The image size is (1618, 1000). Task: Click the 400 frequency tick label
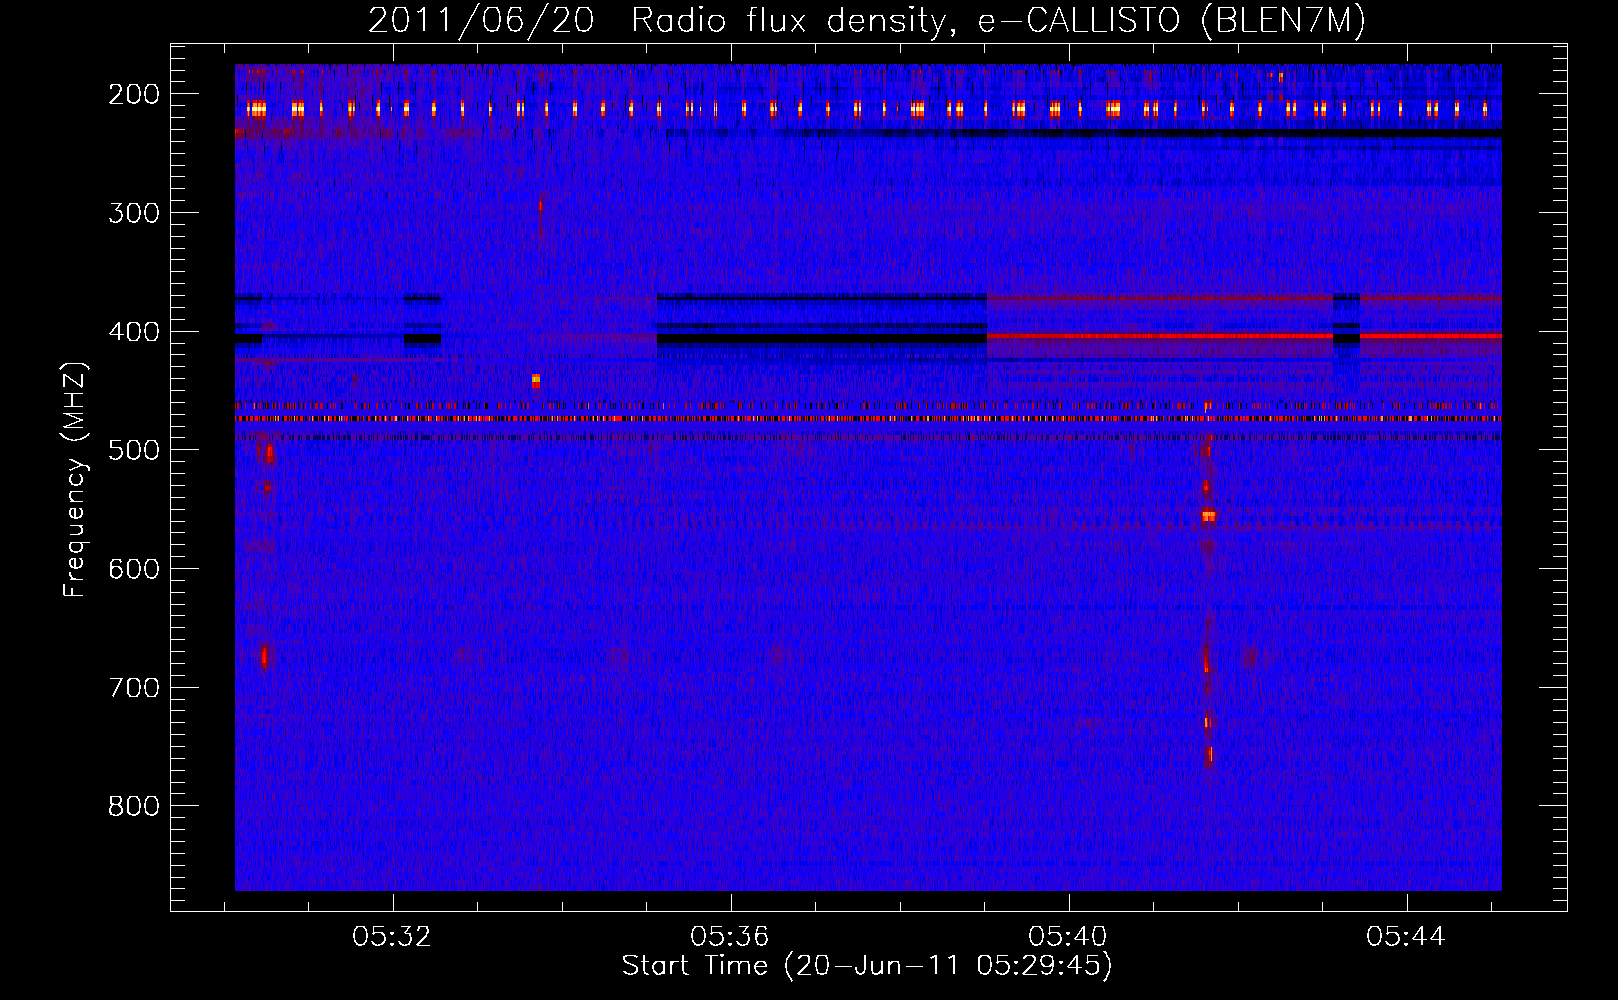pos(134,332)
